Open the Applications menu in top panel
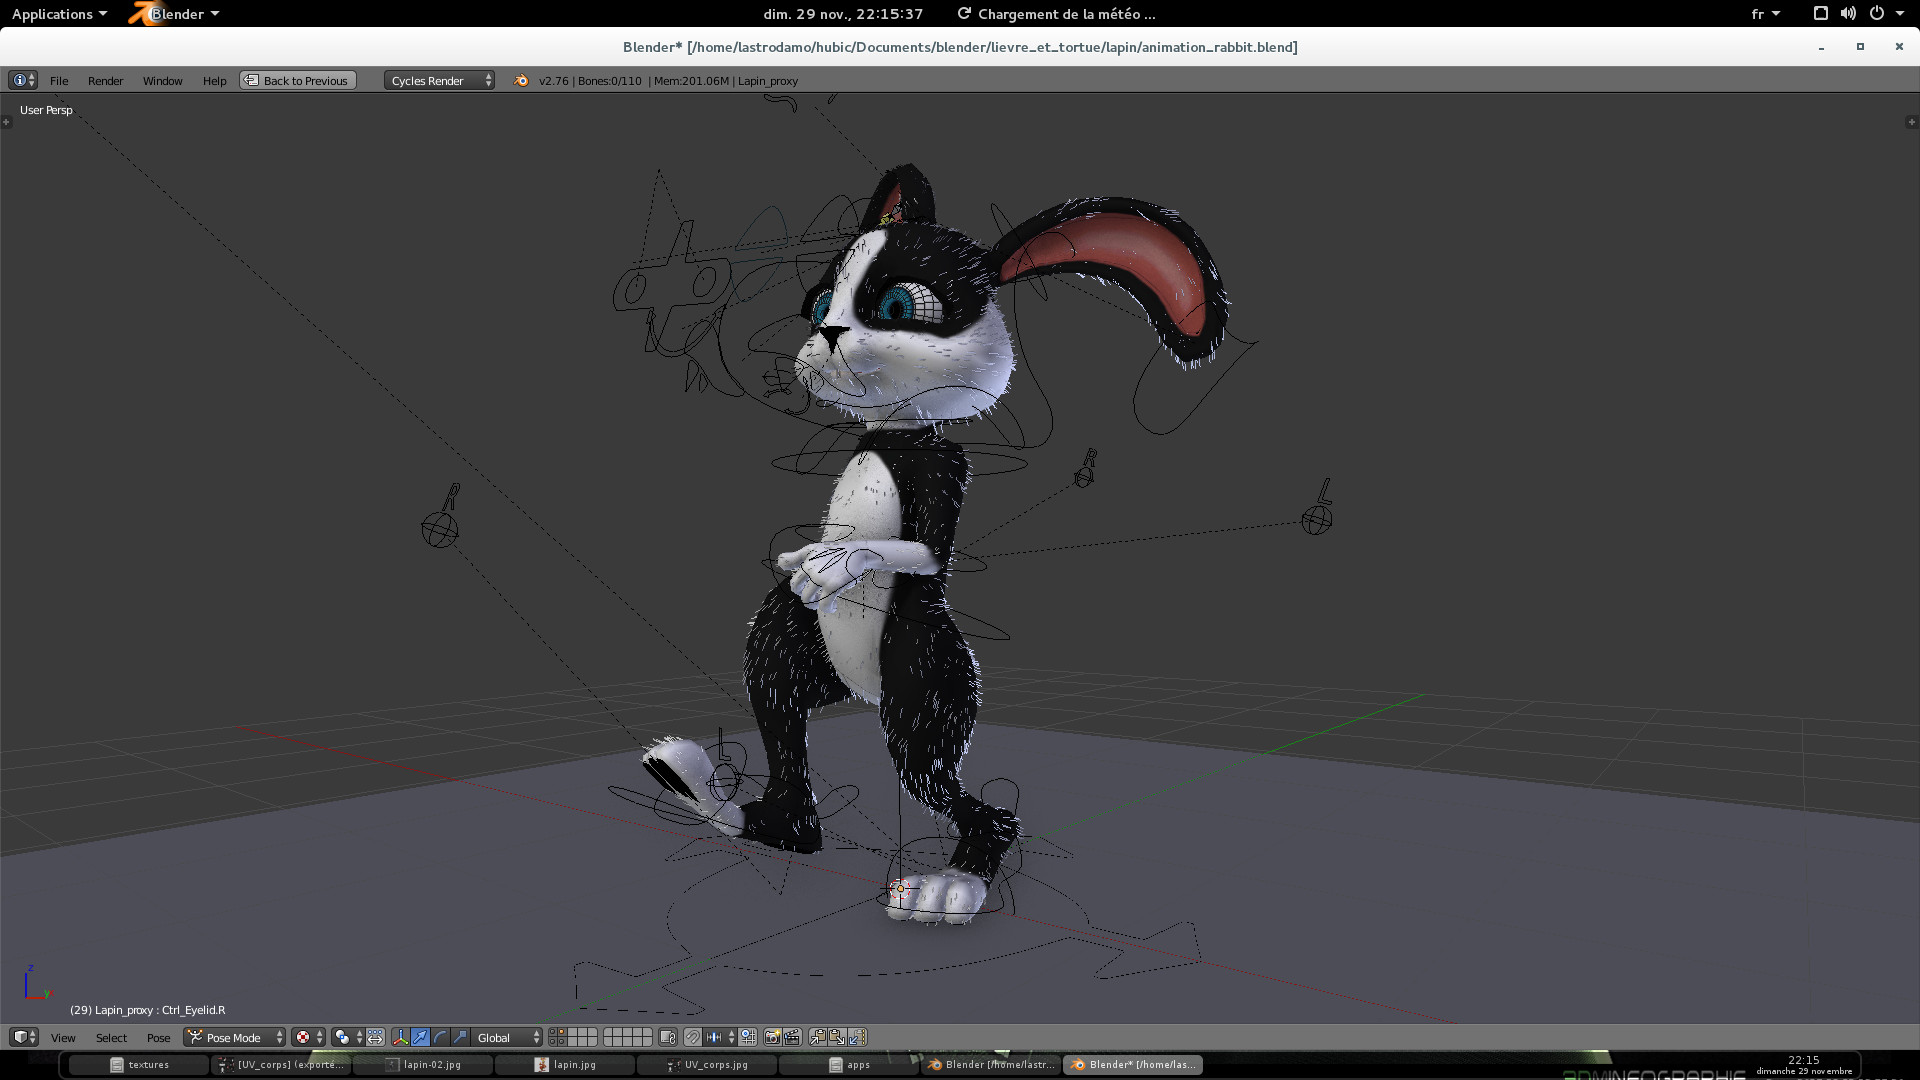 coord(59,14)
